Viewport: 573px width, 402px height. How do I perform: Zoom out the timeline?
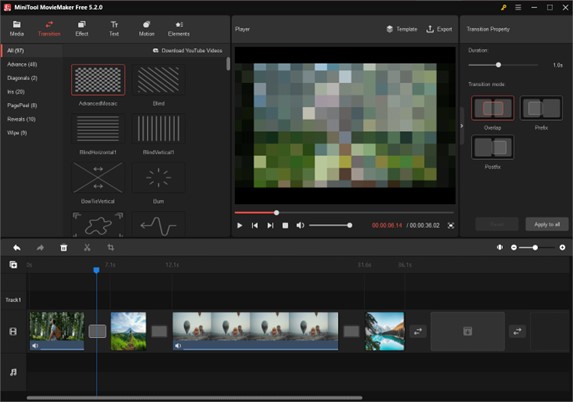pos(514,247)
